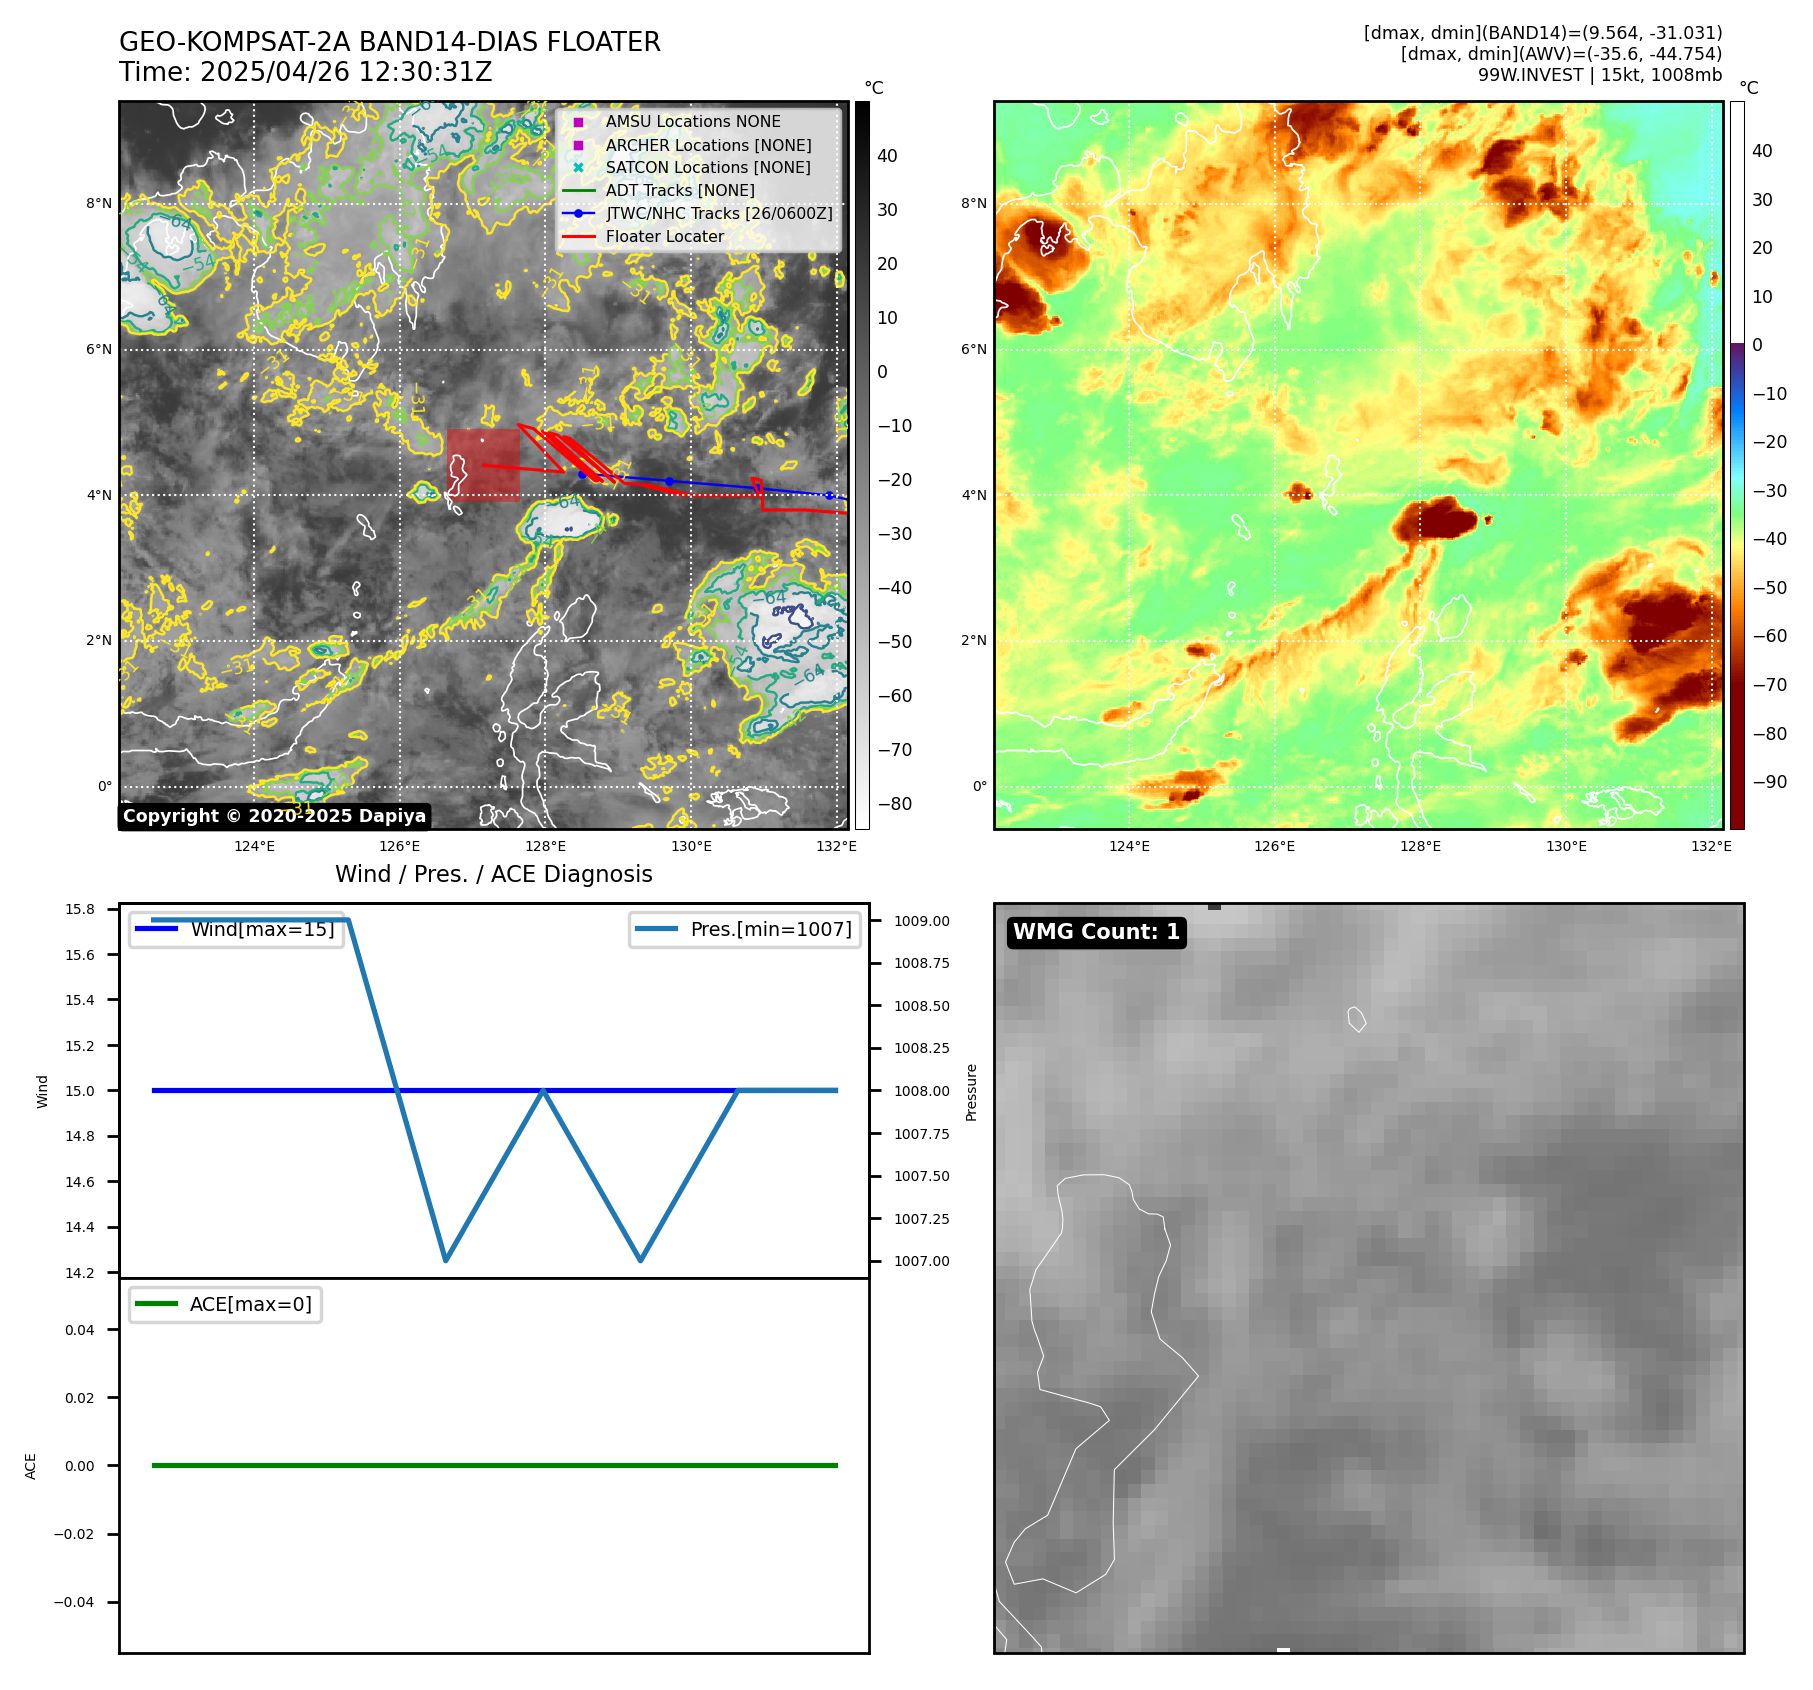Click 'Wind / Pres. / ACE Diagnosis' chart title
The image size is (1813, 1690).
point(494,874)
